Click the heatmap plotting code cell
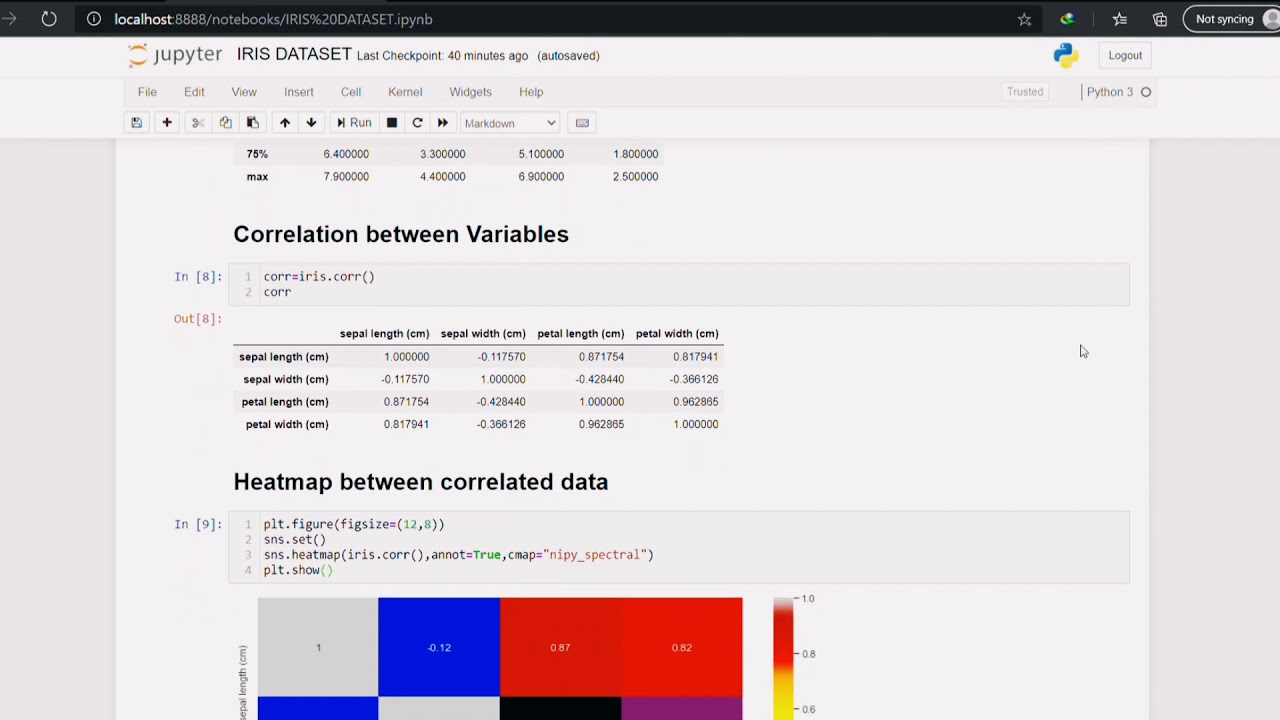 [679, 547]
